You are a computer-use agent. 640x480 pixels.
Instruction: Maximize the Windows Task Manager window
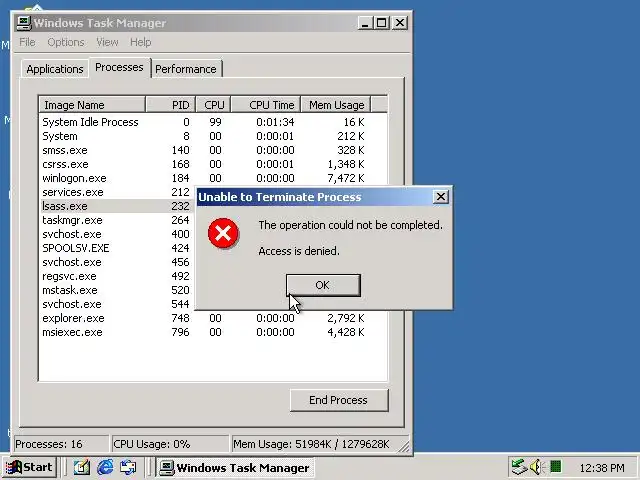click(381, 23)
